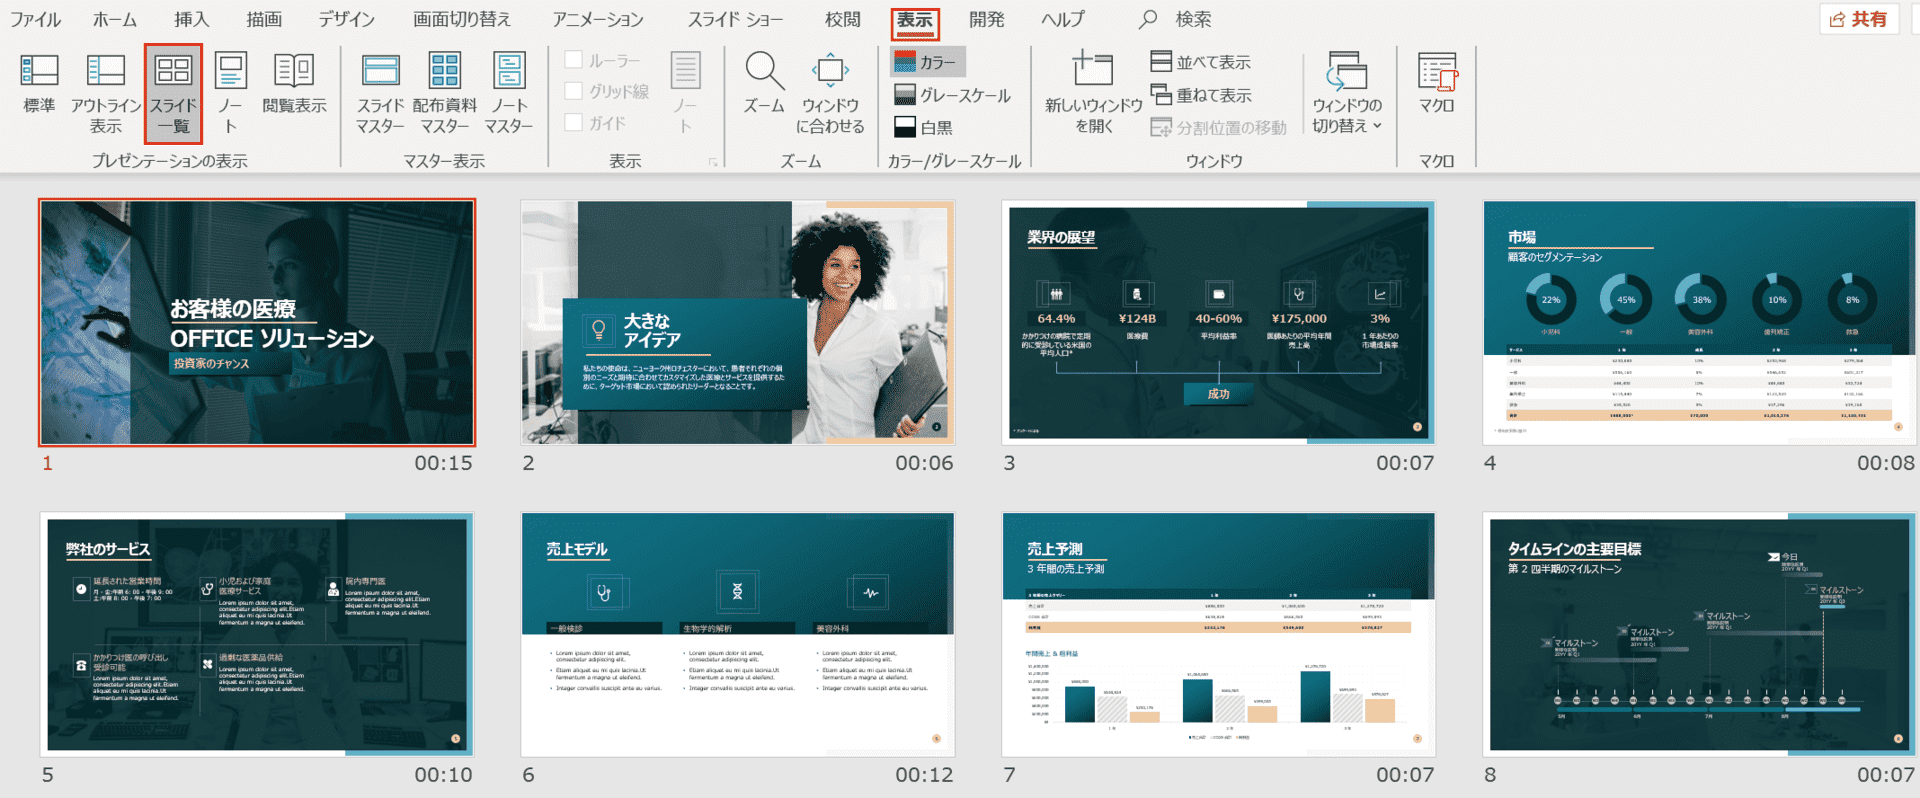The width and height of the screenshot is (1920, 798).
Task: Expand ウィンドウの切り替え dropdown
Action: (1347, 94)
